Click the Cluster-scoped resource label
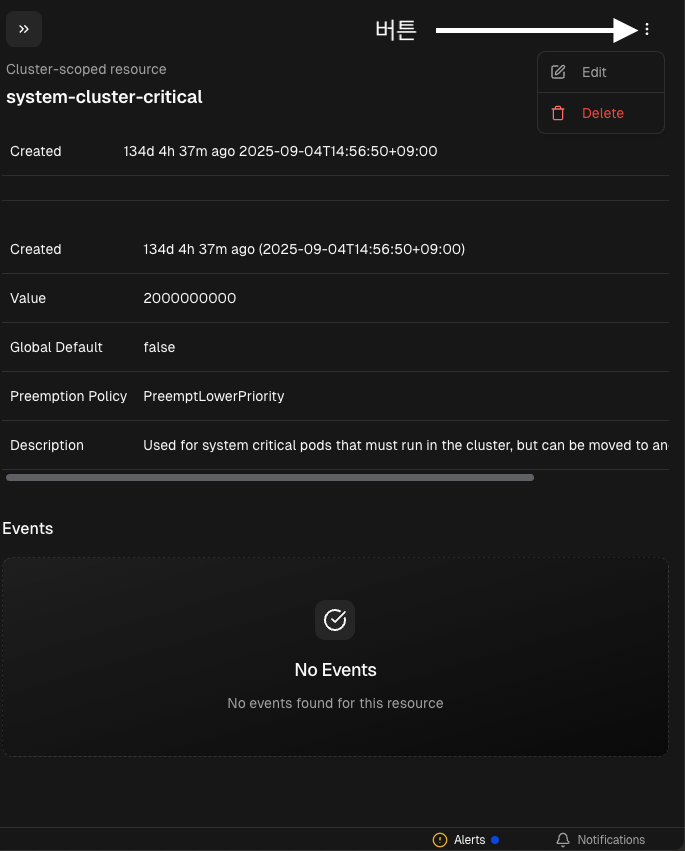Viewport: 685px width, 851px height. pos(86,69)
